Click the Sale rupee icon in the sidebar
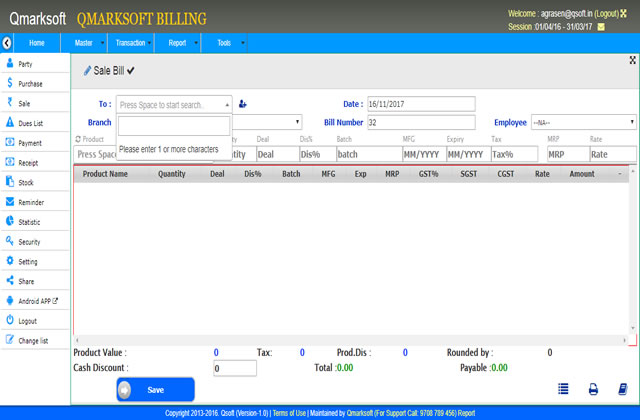This screenshot has width=640, height=420. coord(10,102)
